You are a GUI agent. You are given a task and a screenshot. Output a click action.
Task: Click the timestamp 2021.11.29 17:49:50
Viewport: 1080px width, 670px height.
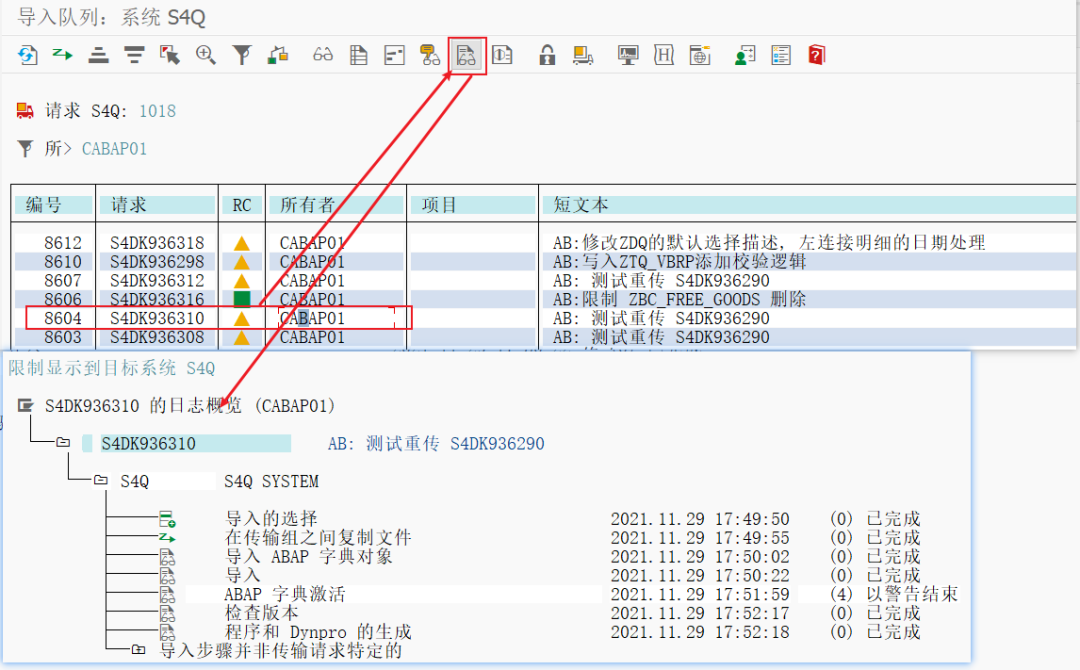point(700,519)
